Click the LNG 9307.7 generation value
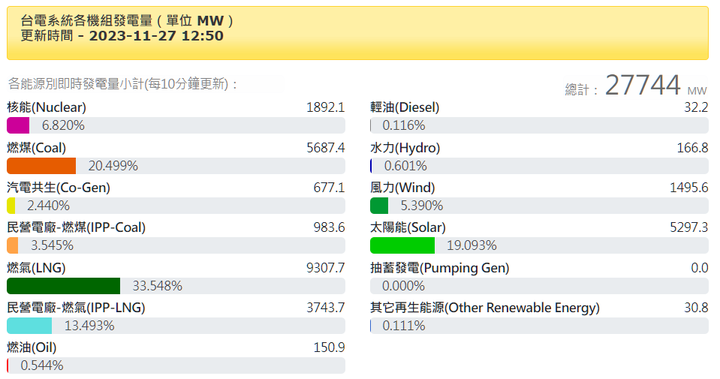The width and height of the screenshot is (720, 379). [326, 268]
